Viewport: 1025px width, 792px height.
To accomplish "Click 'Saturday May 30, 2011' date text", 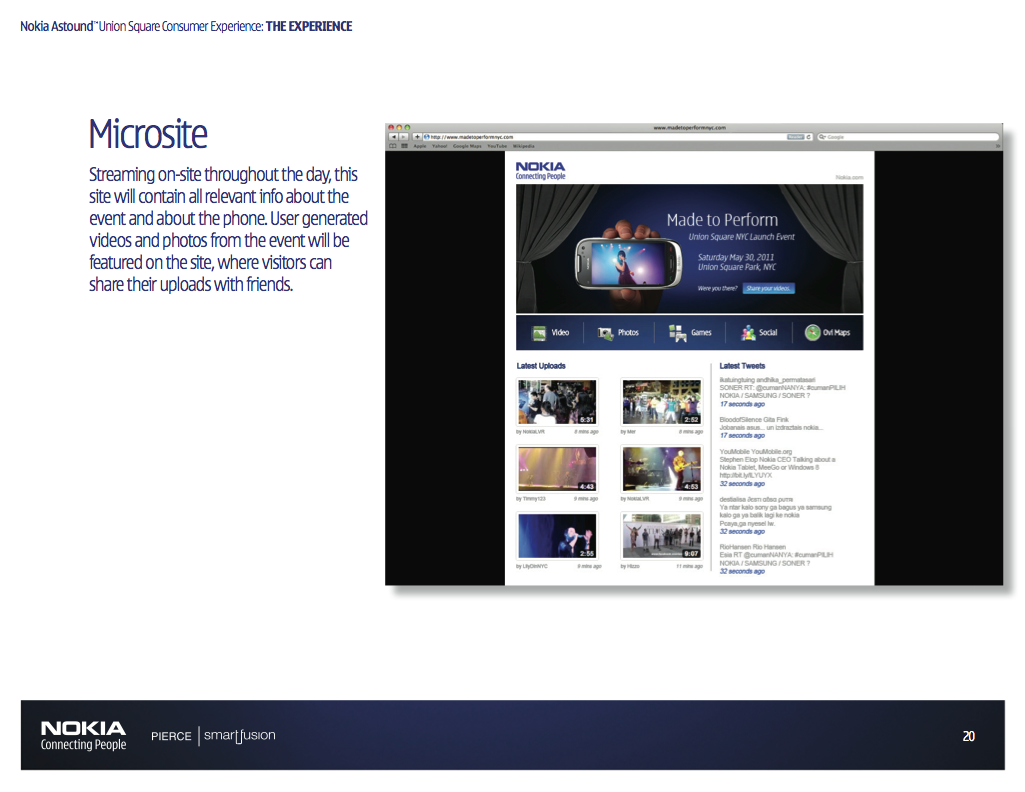I will (x=735, y=257).
